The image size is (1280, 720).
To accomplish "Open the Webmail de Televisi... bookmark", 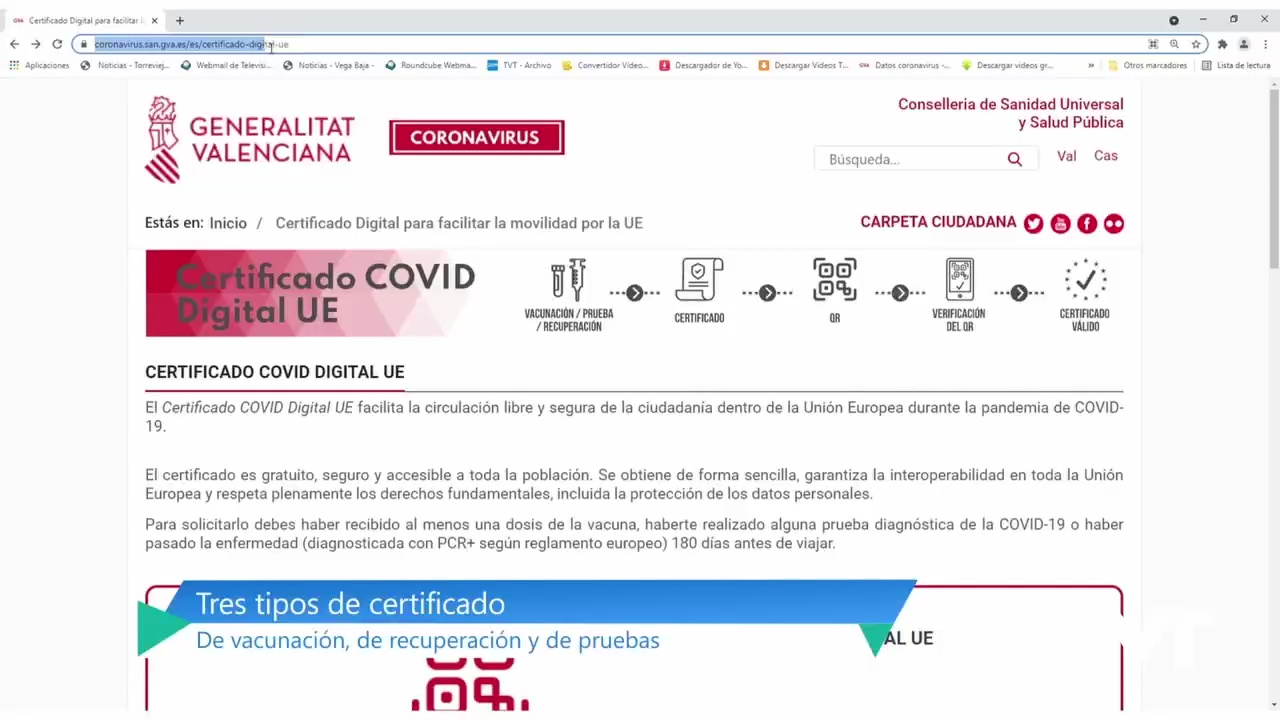I will pos(226,65).
